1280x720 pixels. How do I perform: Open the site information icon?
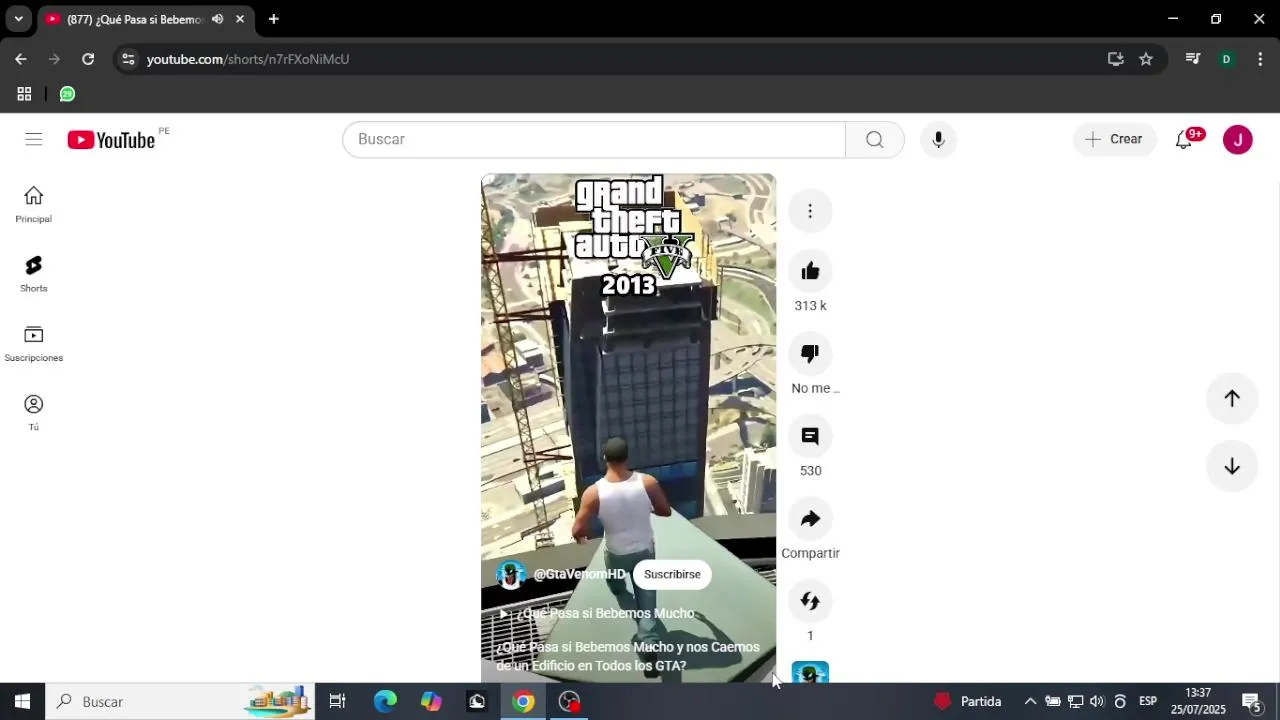(127, 59)
